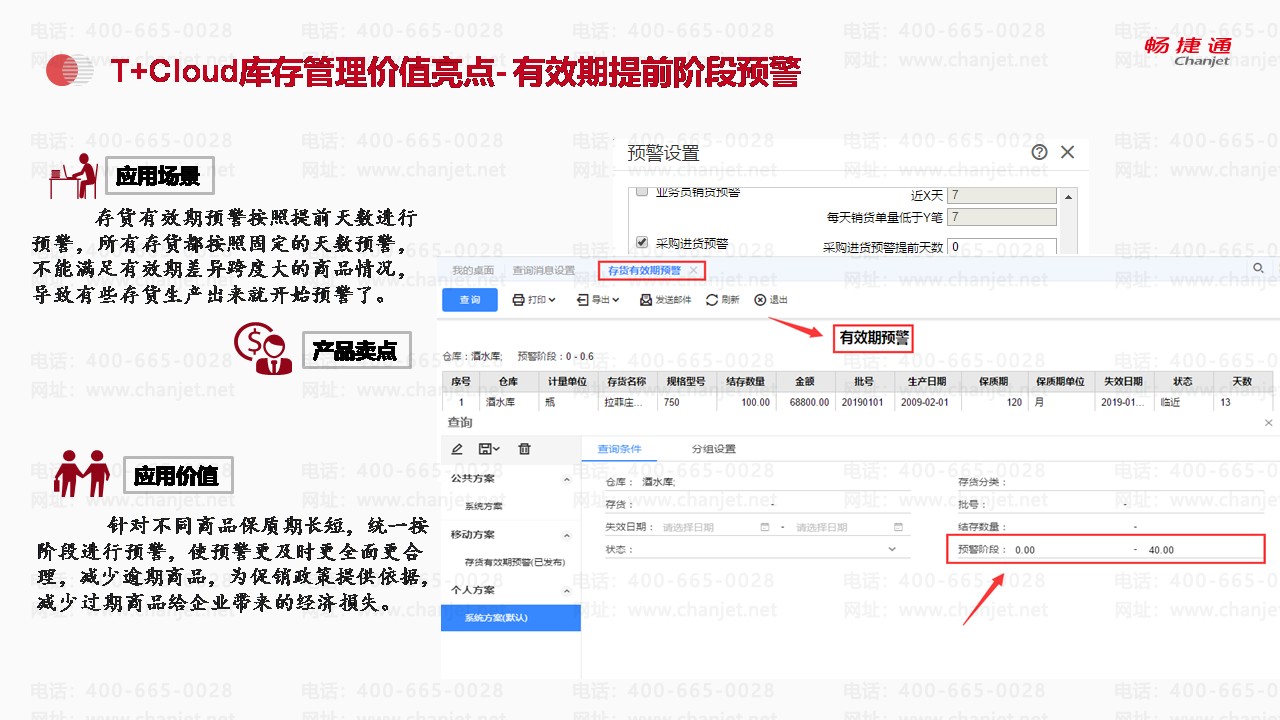This screenshot has width=1280, height=720.
Task: Select the 2009-02-01 production date cell
Action: tap(926, 402)
